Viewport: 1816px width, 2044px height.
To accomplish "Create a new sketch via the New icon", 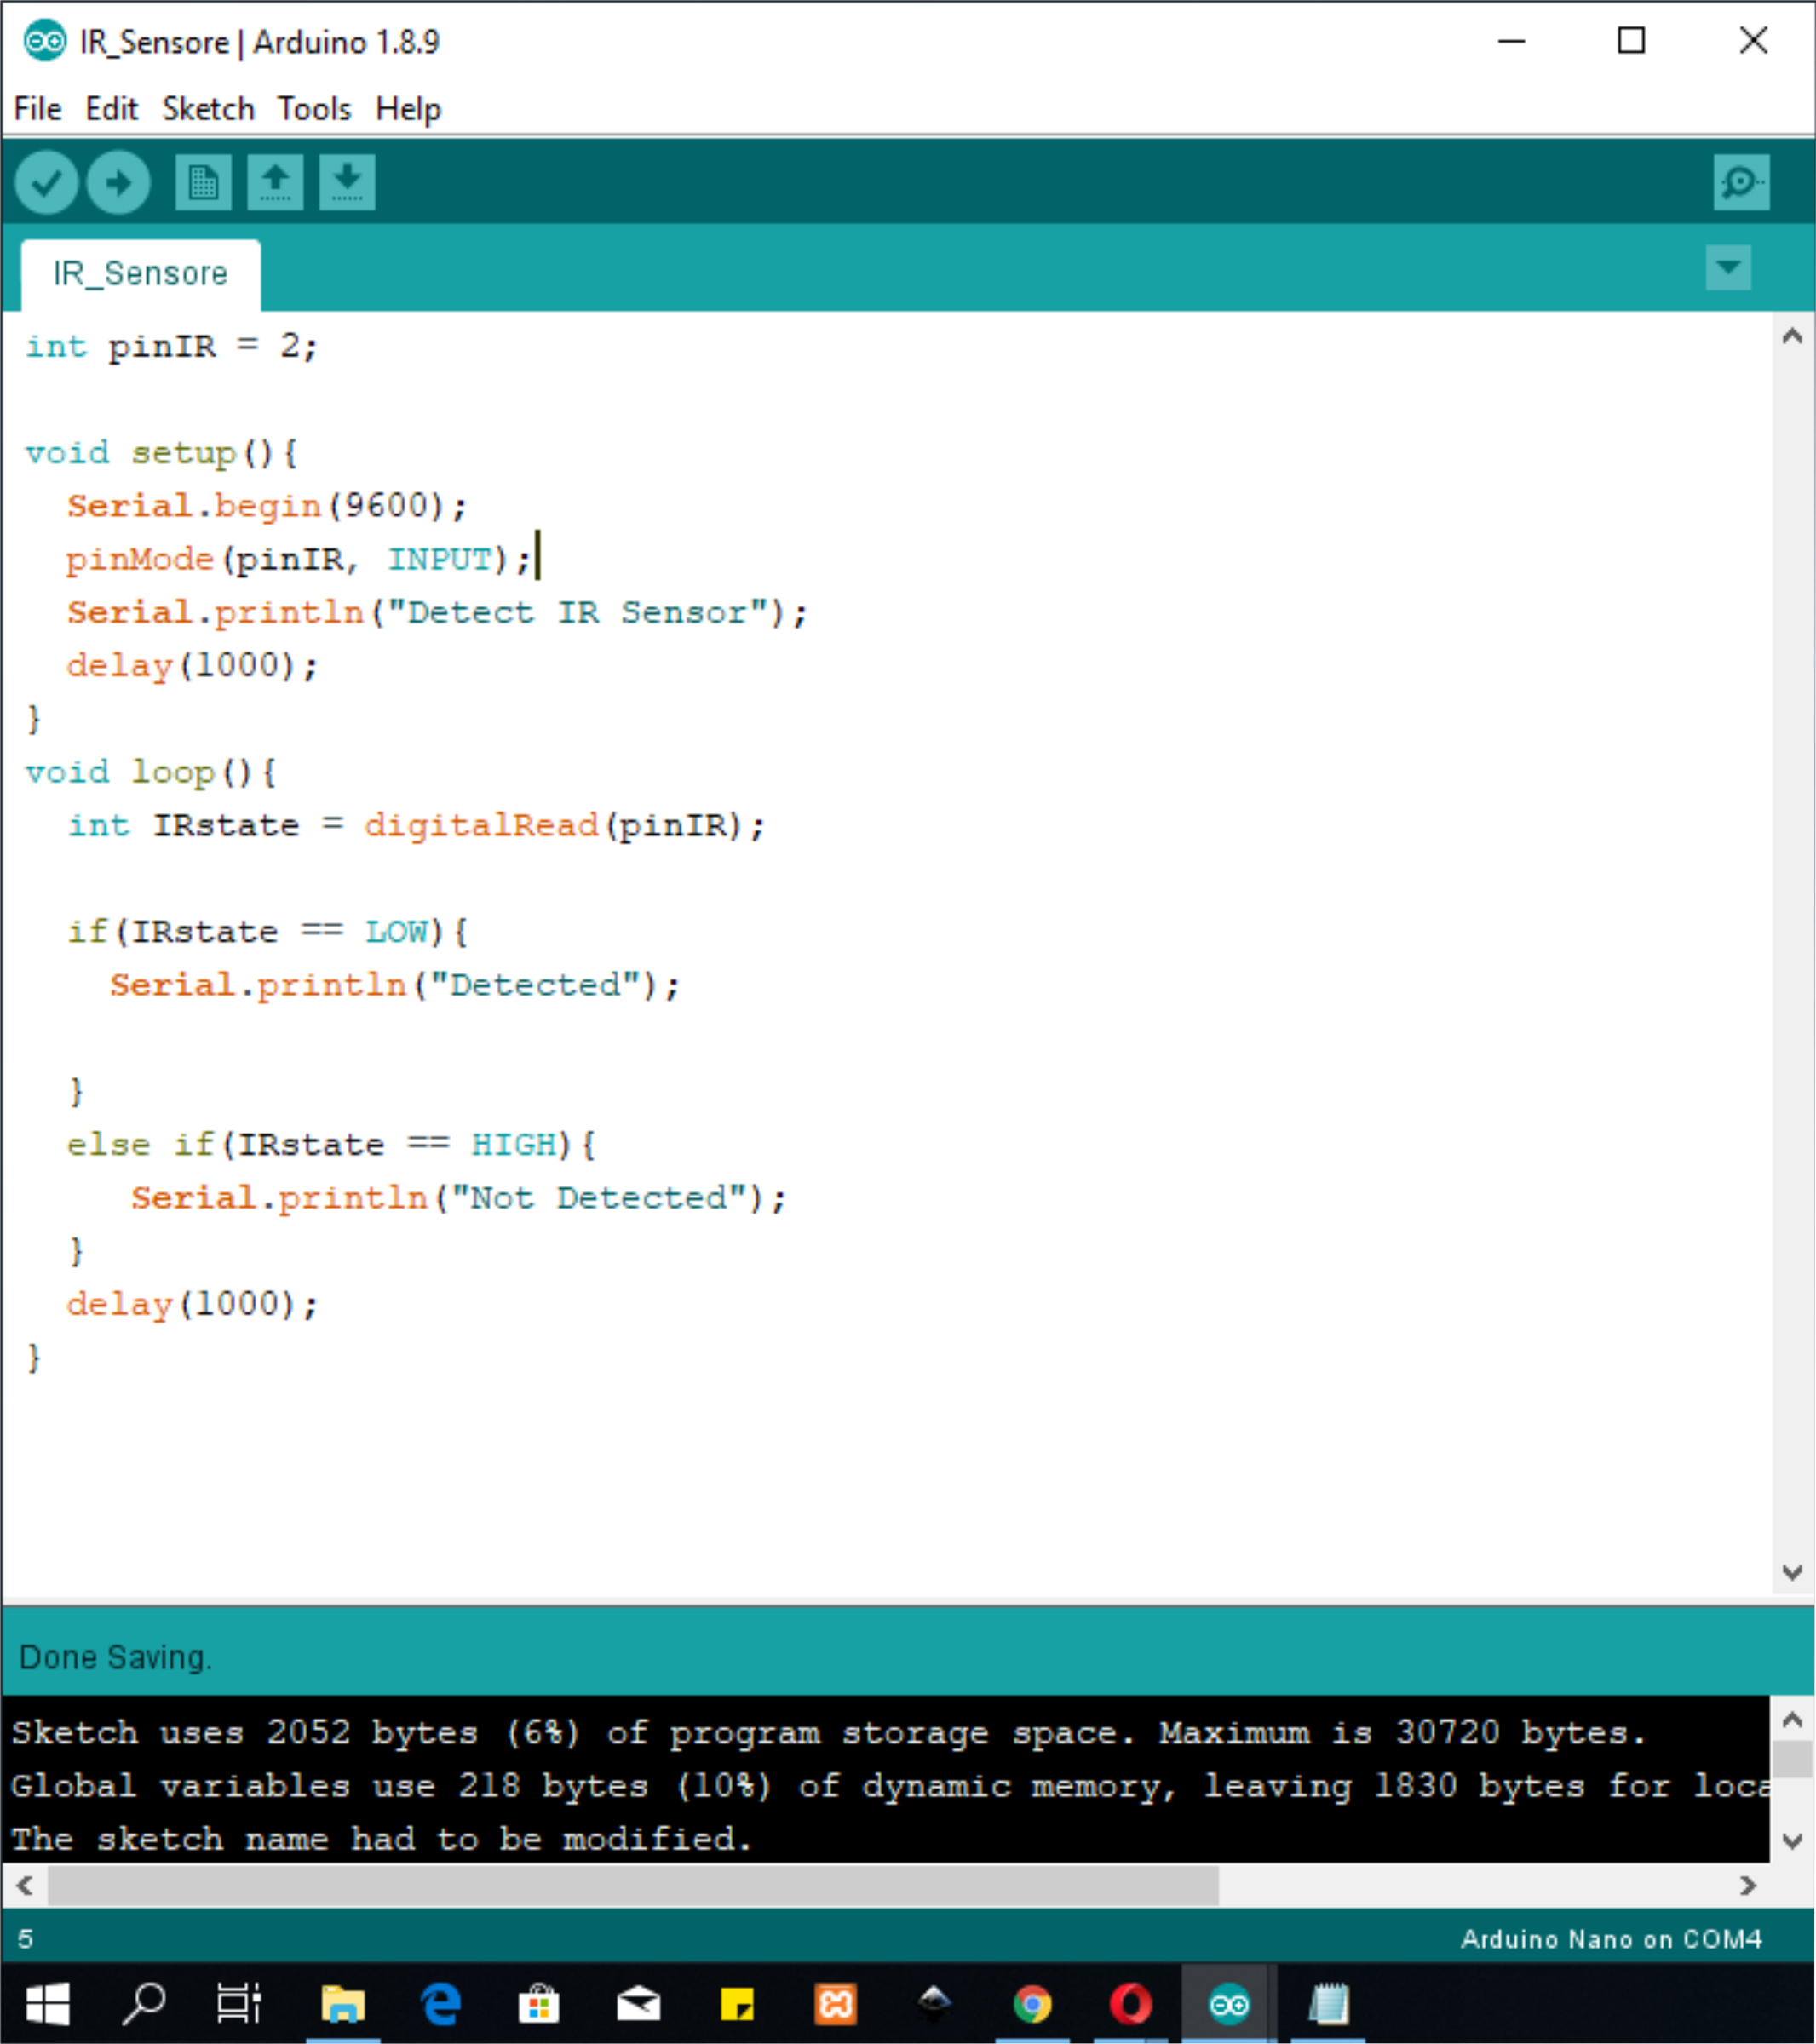I will pyautogui.click(x=202, y=182).
